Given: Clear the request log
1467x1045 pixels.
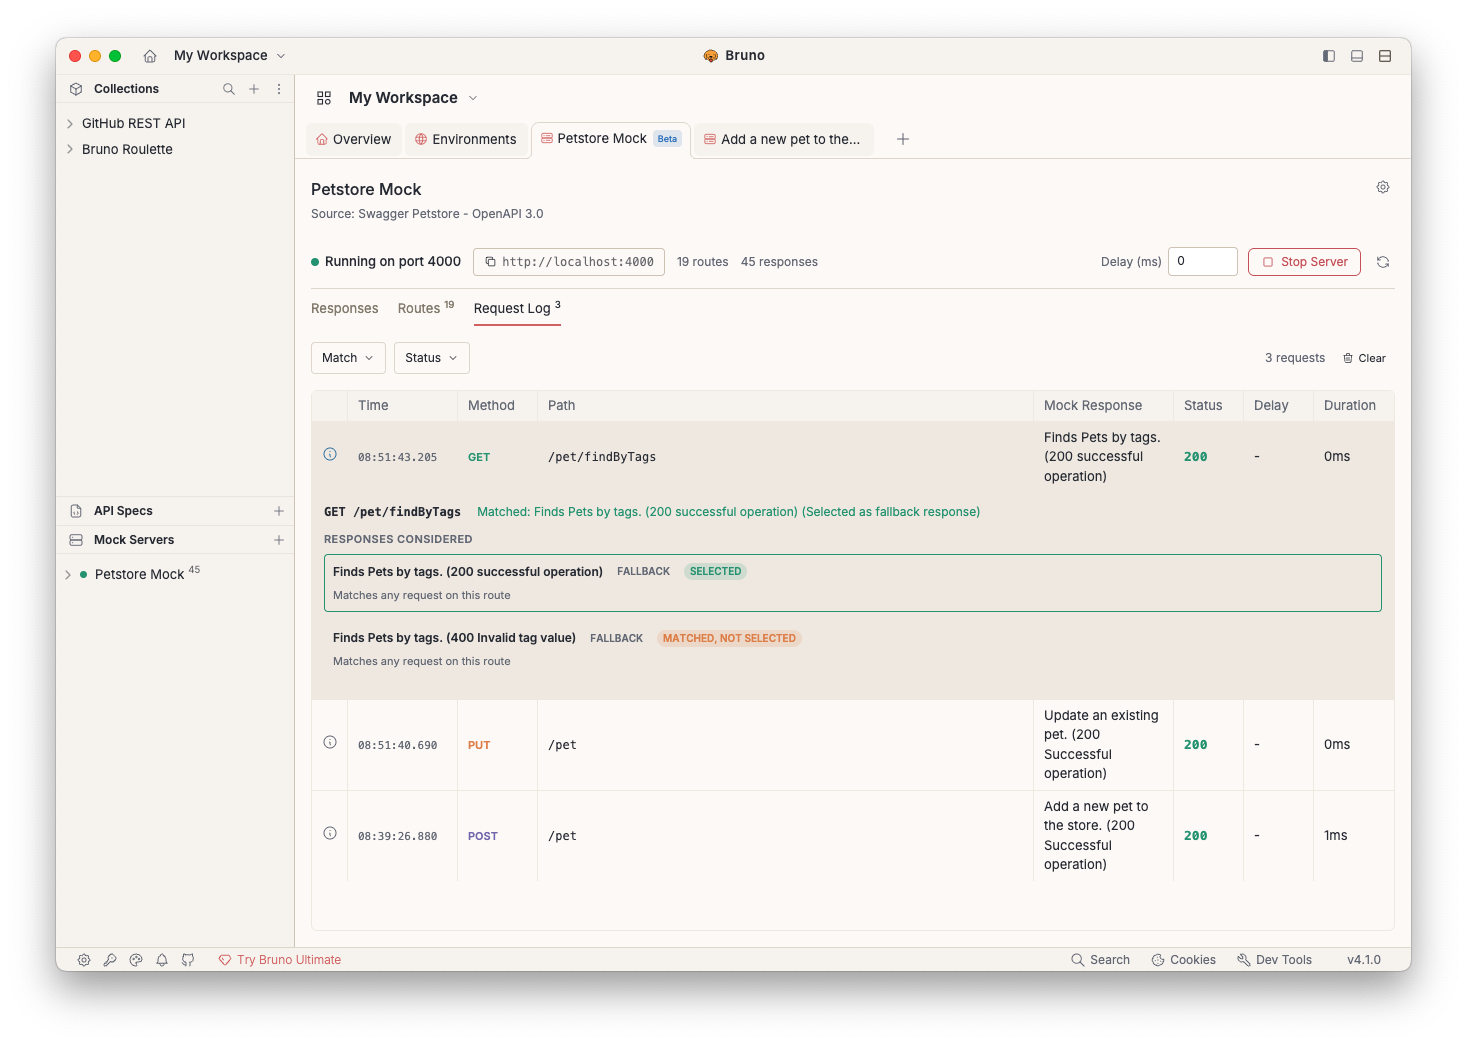Looking at the screenshot, I should point(1364,358).
